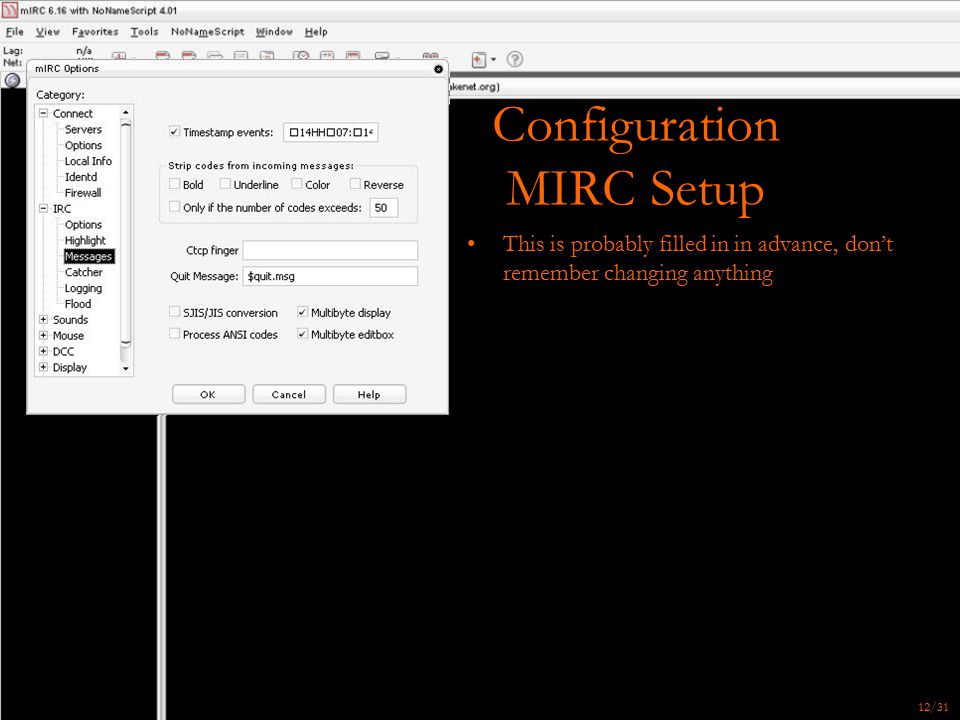Click the category list scrollbar thumb

pyautogui.click(x=126, y=231)
